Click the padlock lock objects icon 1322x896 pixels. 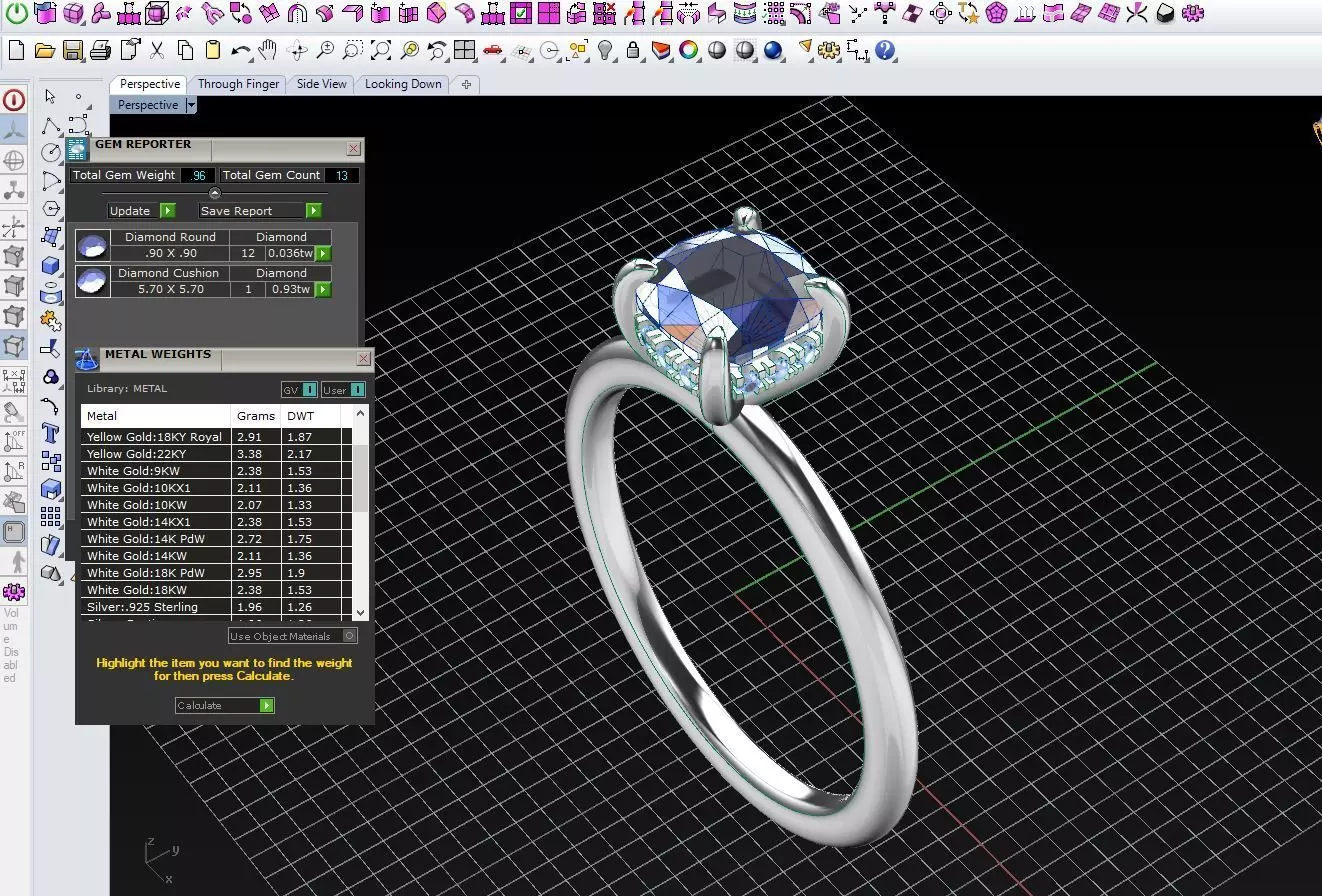633,51
